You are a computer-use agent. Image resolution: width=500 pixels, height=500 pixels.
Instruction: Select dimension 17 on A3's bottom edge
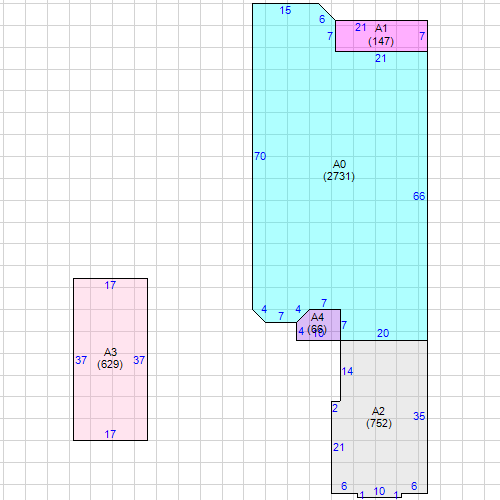(110, 434)
